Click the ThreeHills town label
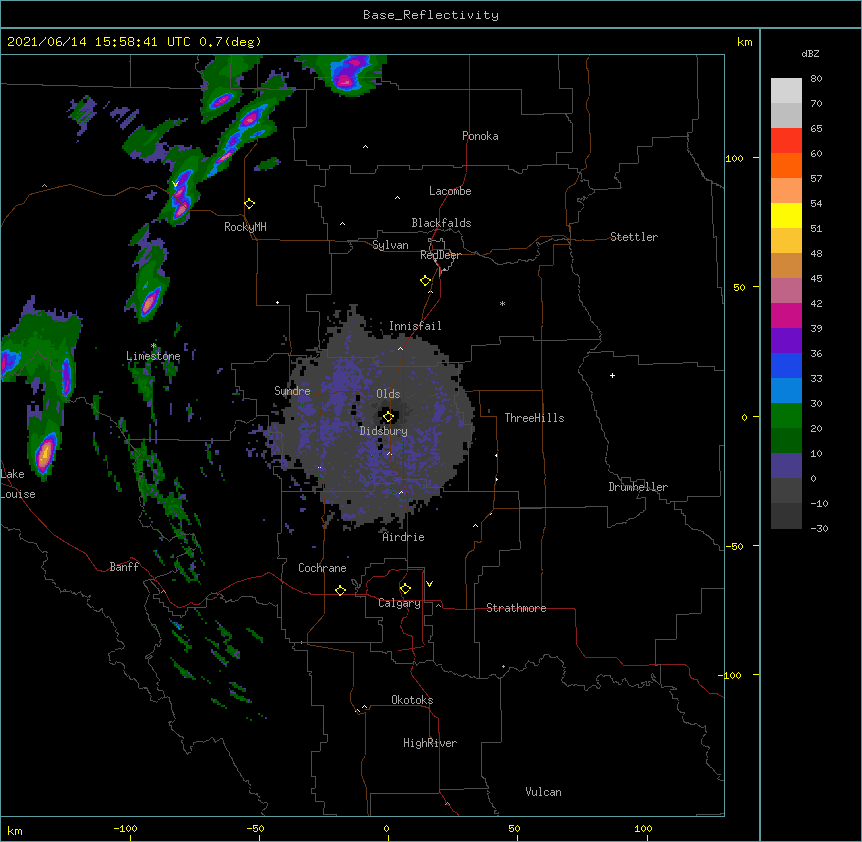Image resolution: width=862 pixels, height=842 pixels. point(534,418)
